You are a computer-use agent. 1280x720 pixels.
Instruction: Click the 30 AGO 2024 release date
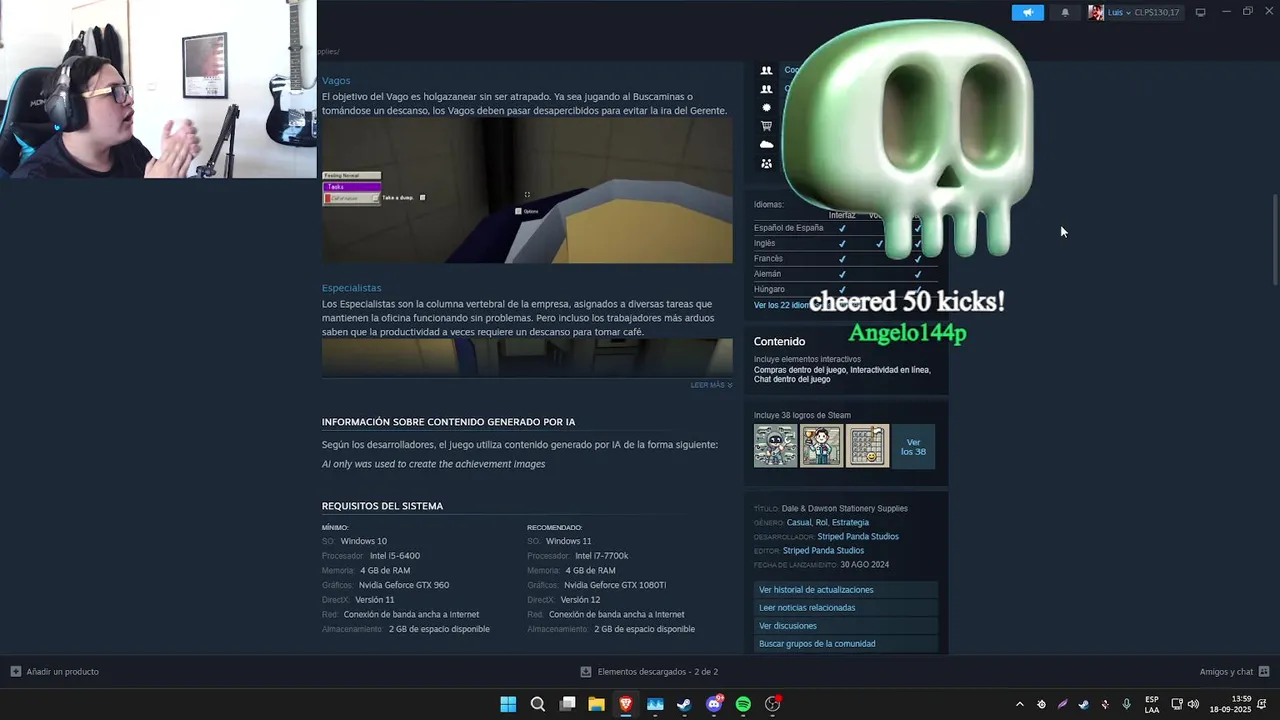(865, 565)
